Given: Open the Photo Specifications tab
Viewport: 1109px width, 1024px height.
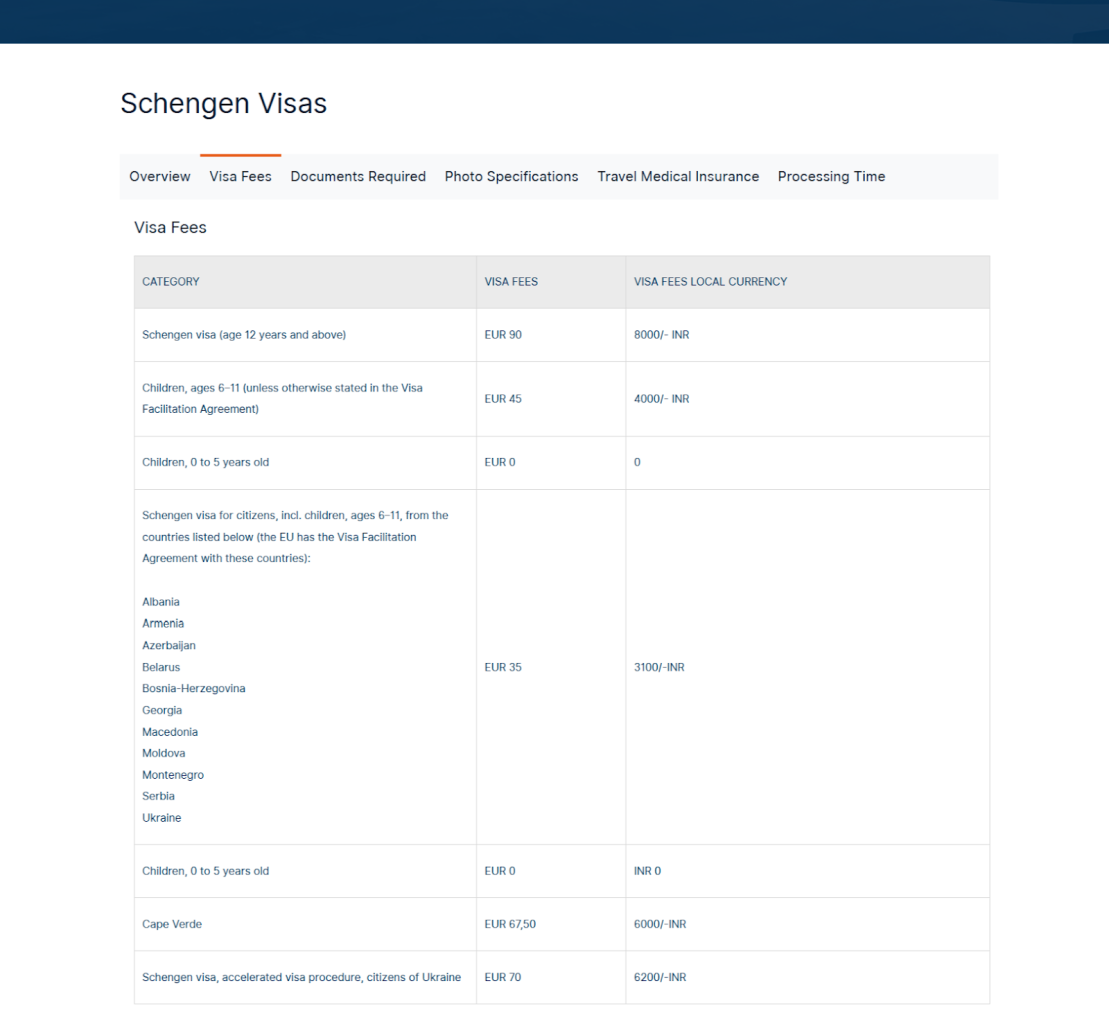Looking at the screenshot, I should pyautogui.click(x=511, y=177).
